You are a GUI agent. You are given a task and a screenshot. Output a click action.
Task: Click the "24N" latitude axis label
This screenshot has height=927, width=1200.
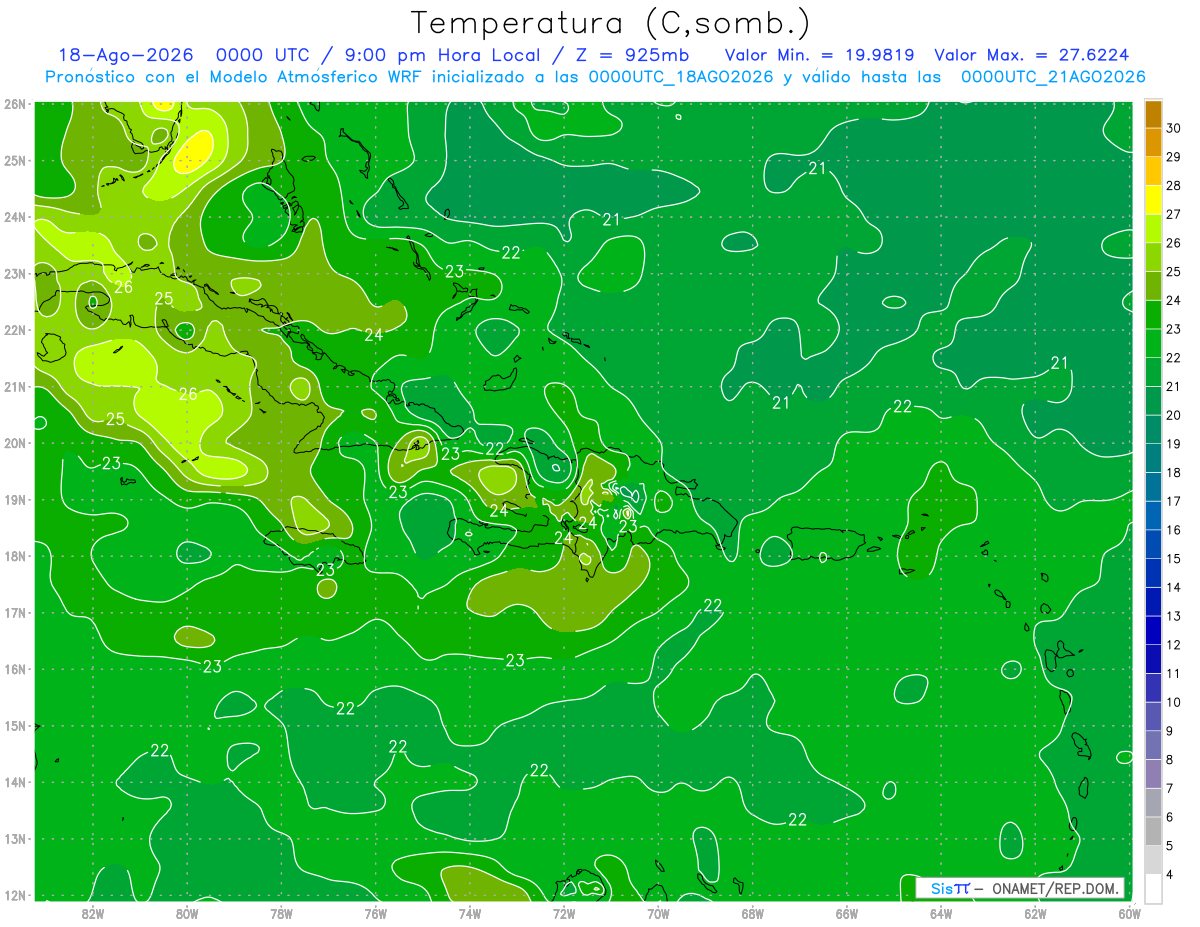[15, 217]
